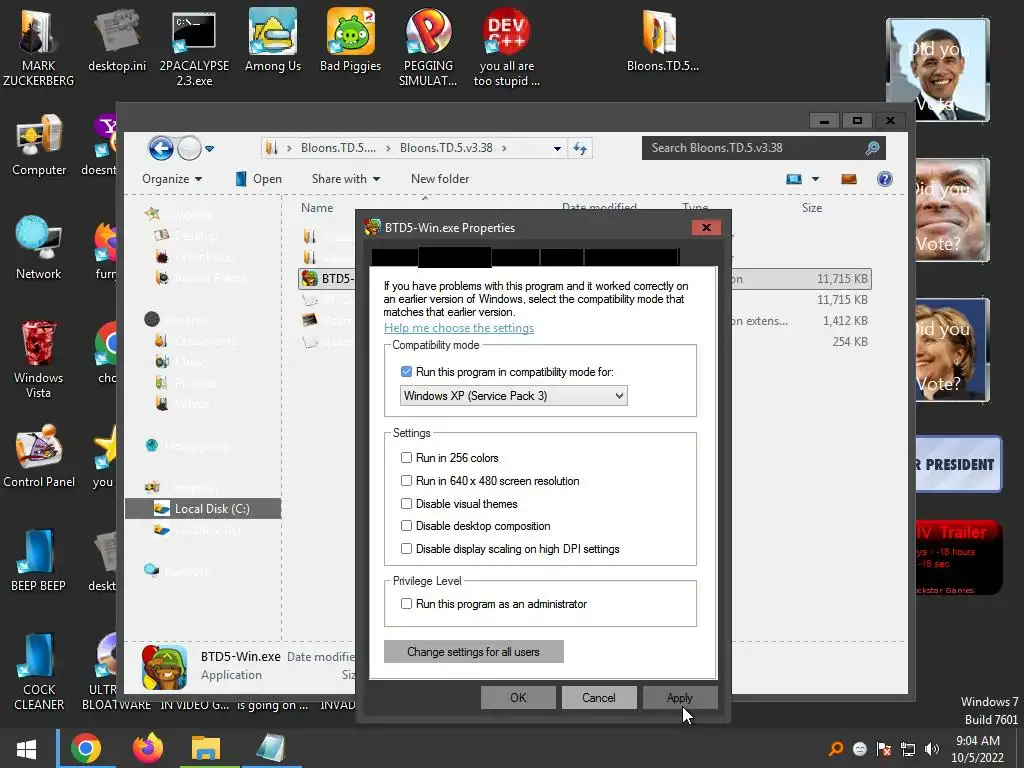Select the Among Us desktop shortcut
The image size is (1024, 768).
272,40
